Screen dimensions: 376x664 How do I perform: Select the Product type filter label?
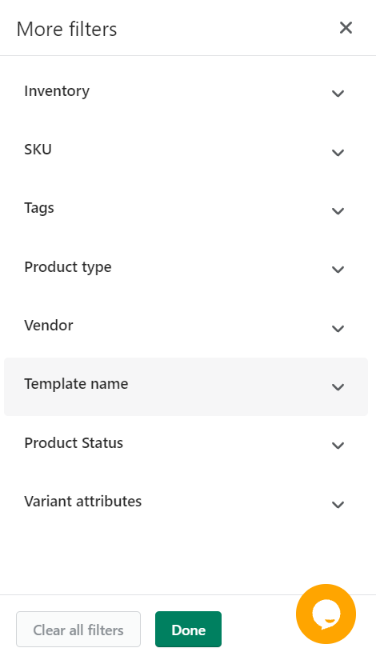(x=68, y=267)
